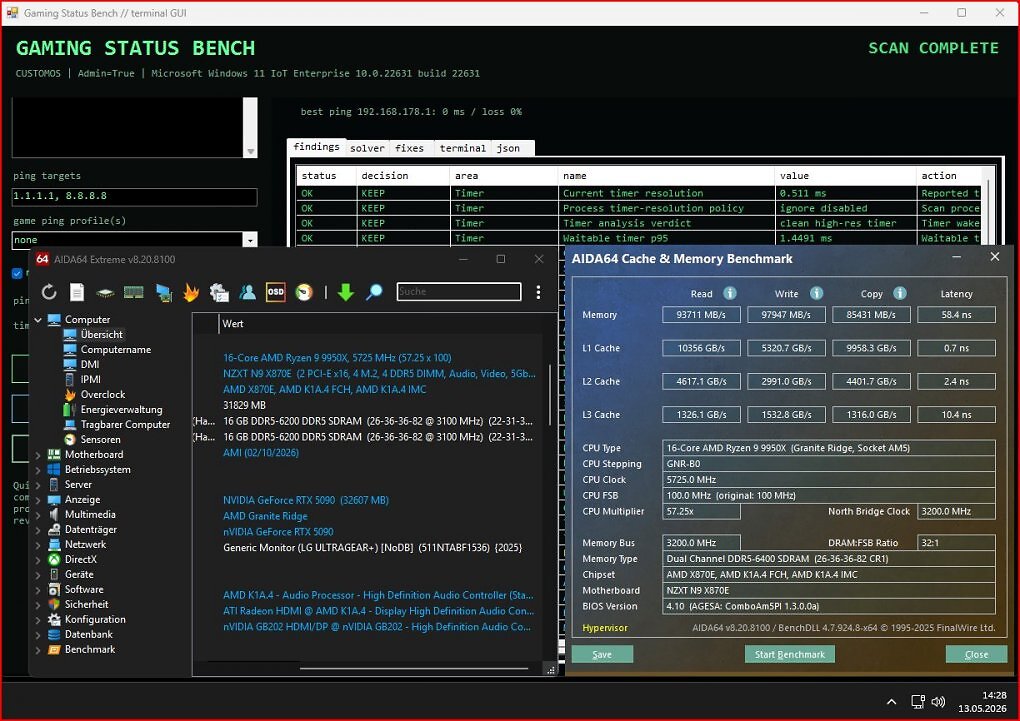
Task: Switch to the findings tab
Action: [x=316, y=147]
